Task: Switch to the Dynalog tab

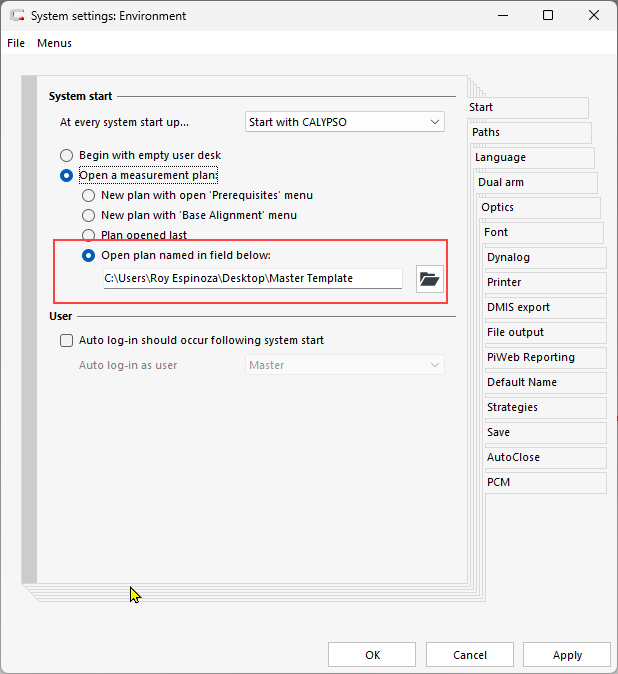Action: (546, 257)
